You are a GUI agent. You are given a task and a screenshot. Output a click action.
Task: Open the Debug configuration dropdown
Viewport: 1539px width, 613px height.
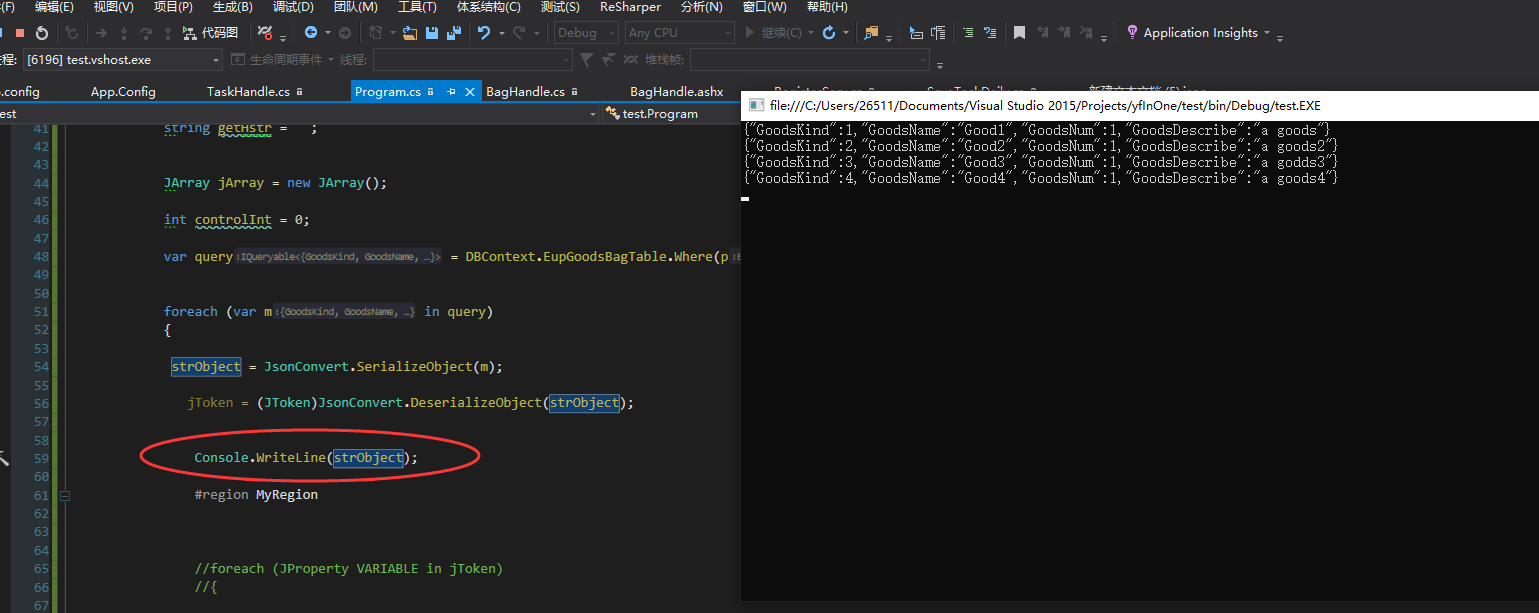[x=586, y=33]
